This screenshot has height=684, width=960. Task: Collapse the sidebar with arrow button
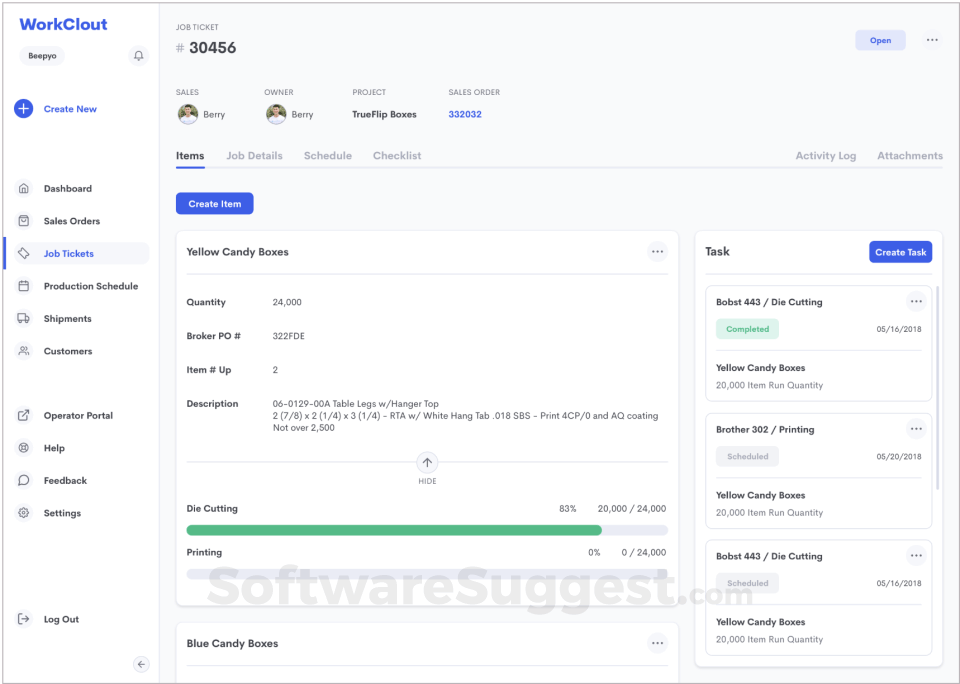tap(141, 664)
